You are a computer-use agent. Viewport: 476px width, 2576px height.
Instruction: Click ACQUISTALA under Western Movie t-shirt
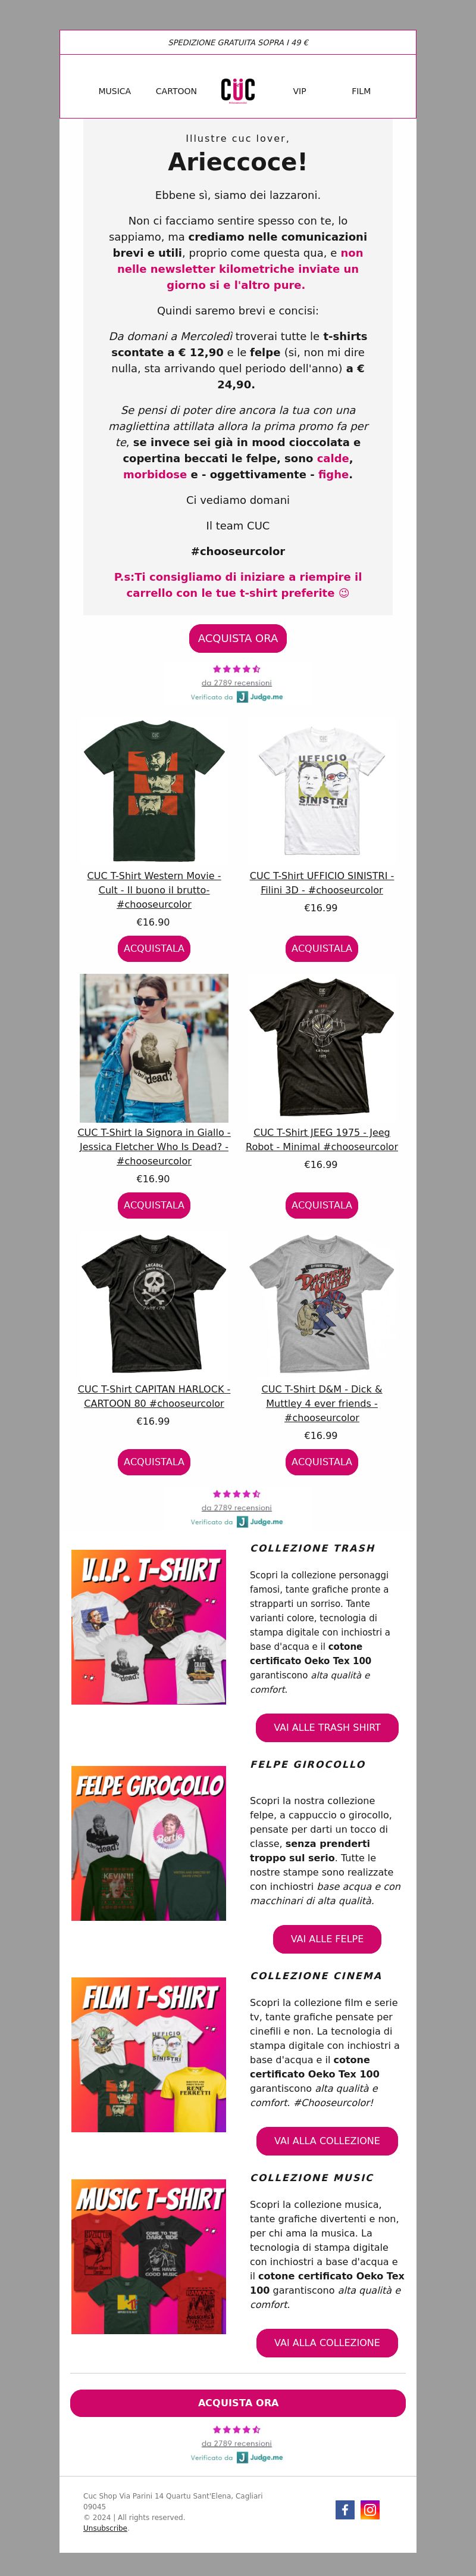(x=154, y=948)
